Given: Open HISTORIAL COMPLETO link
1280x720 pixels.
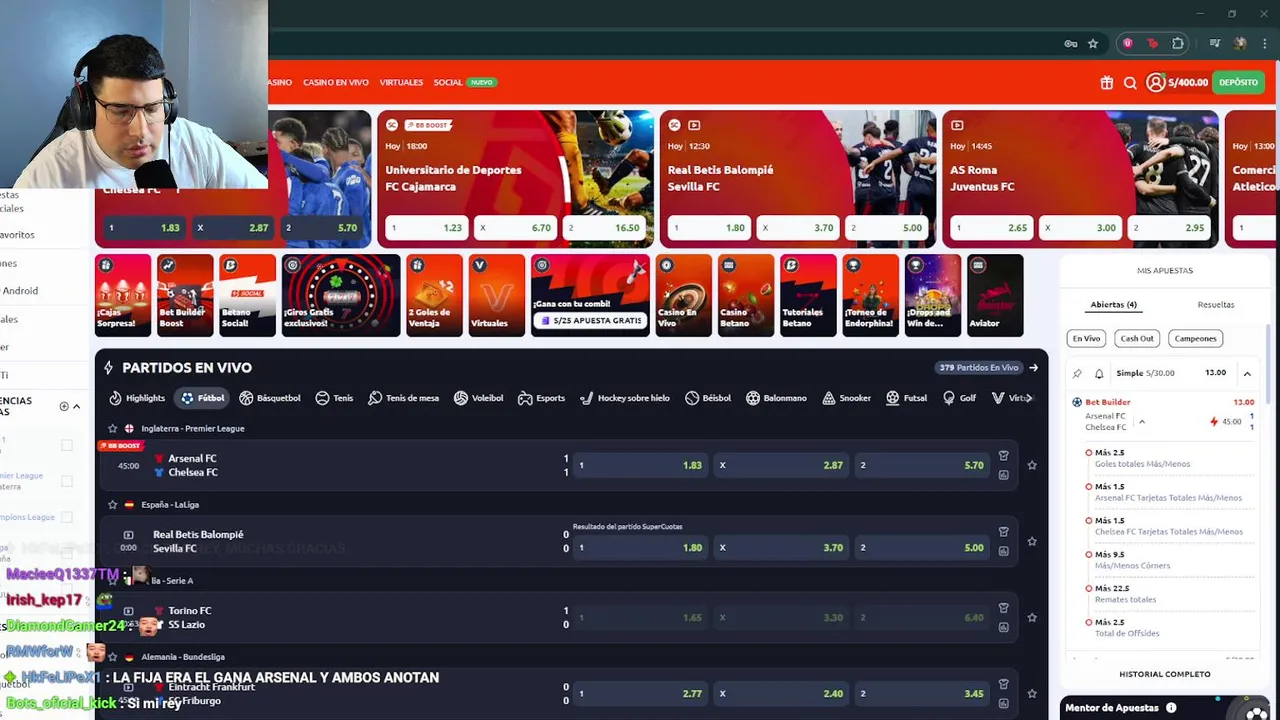Looking at the screenshot, I should coord(1164,674).
